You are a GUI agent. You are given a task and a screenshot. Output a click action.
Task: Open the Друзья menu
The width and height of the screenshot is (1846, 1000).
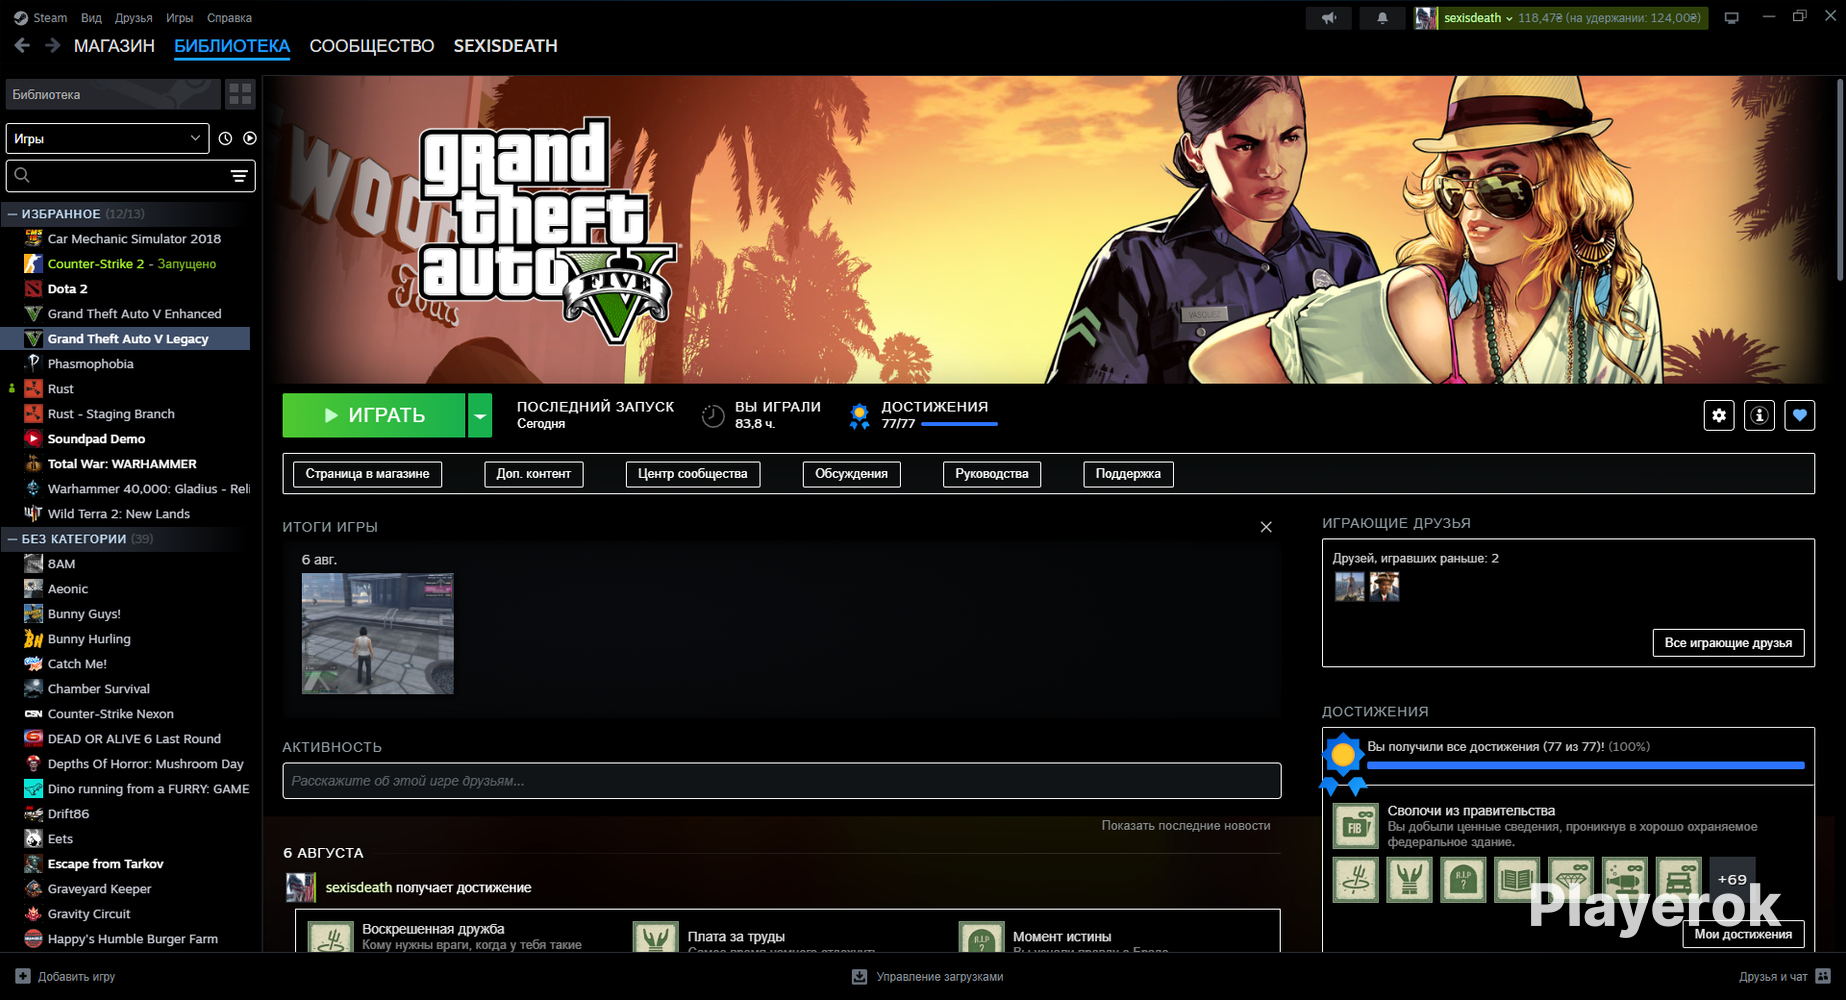[x=134, y=18]
